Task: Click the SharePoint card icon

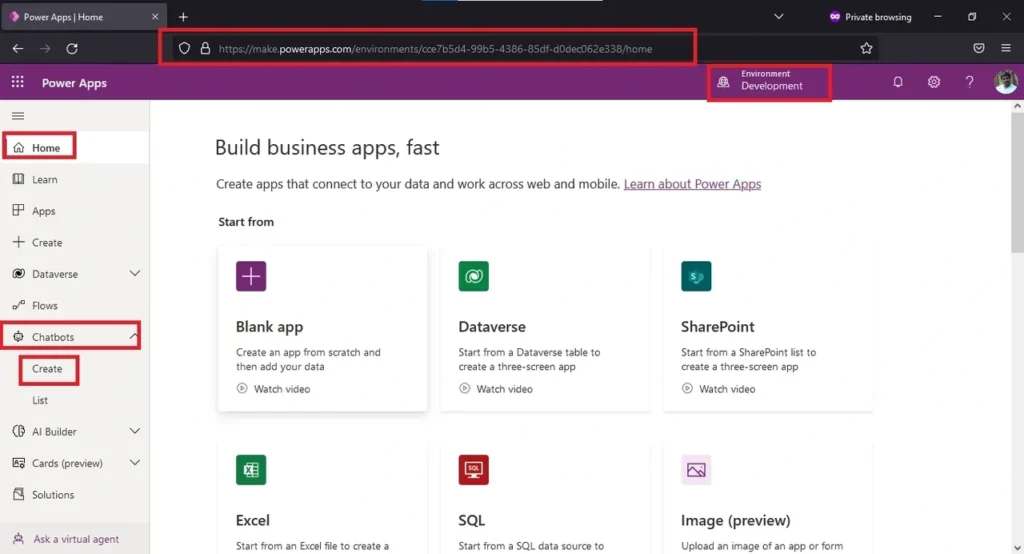Action: tap(696, 276)
